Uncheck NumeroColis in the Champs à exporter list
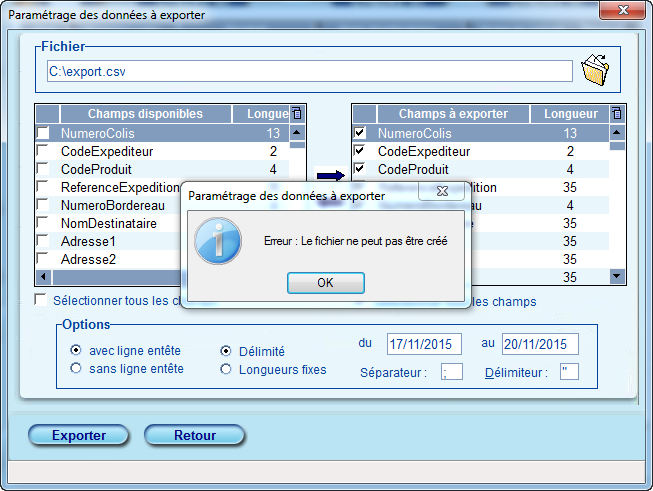Viewport: 653px width, 491px height. tap(360, 133)
